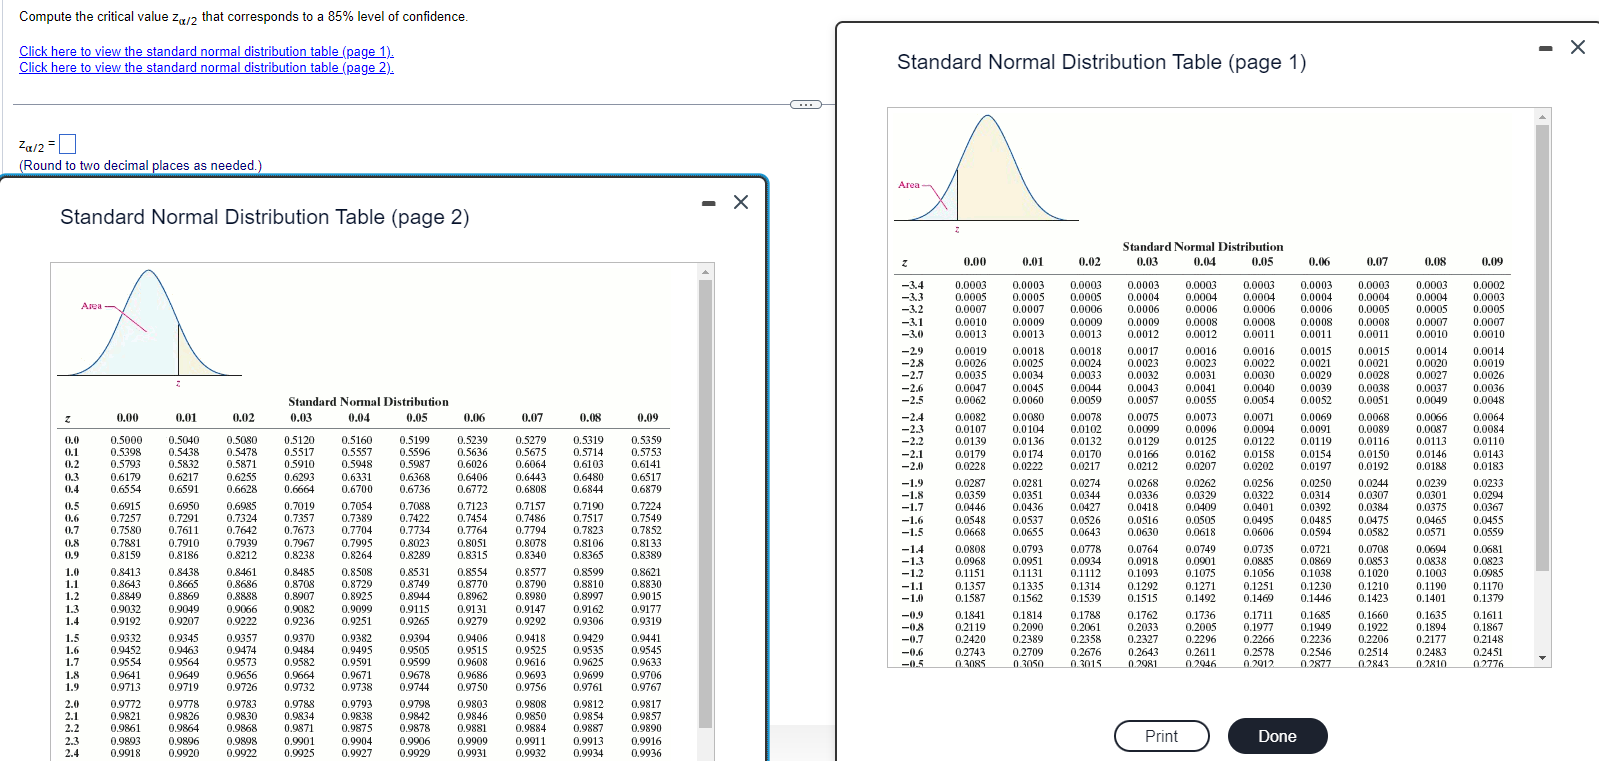Select value 0.0002 in page 1 table

(x=1488, y=285)
